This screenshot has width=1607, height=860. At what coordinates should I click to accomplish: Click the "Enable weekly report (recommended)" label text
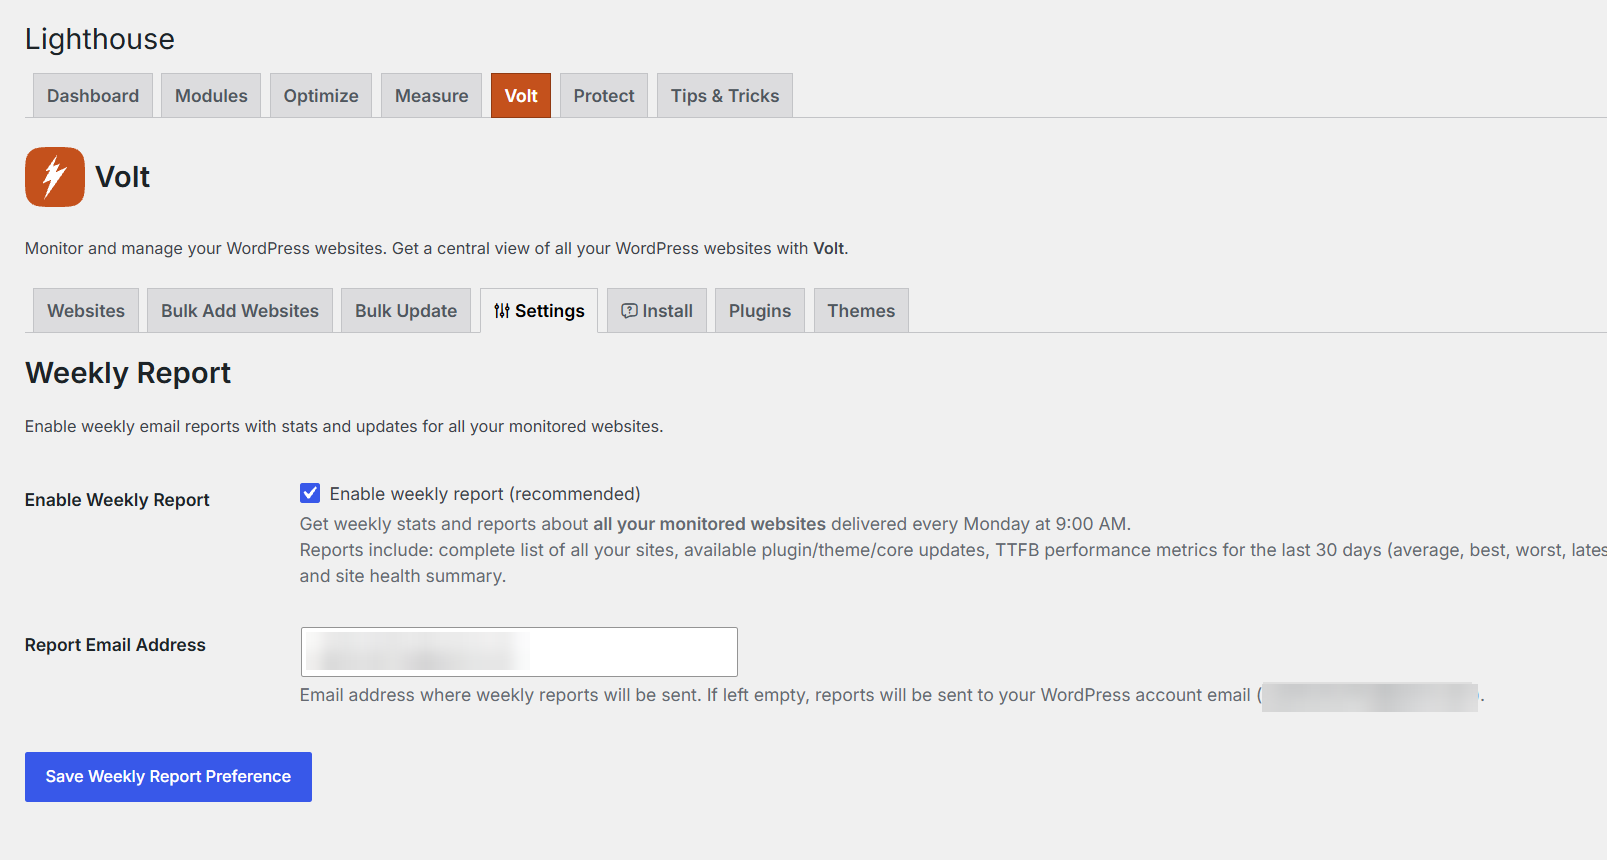tap(485, 494)
